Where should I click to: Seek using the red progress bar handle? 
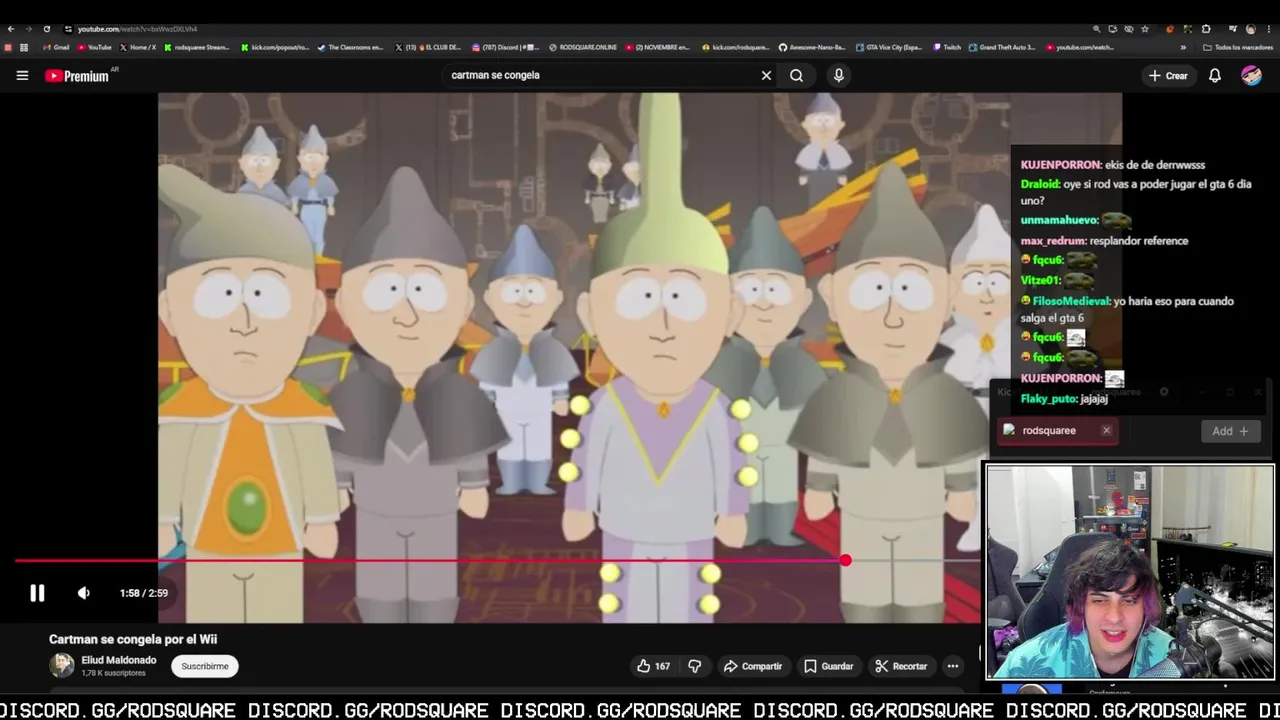click(846, 561)
